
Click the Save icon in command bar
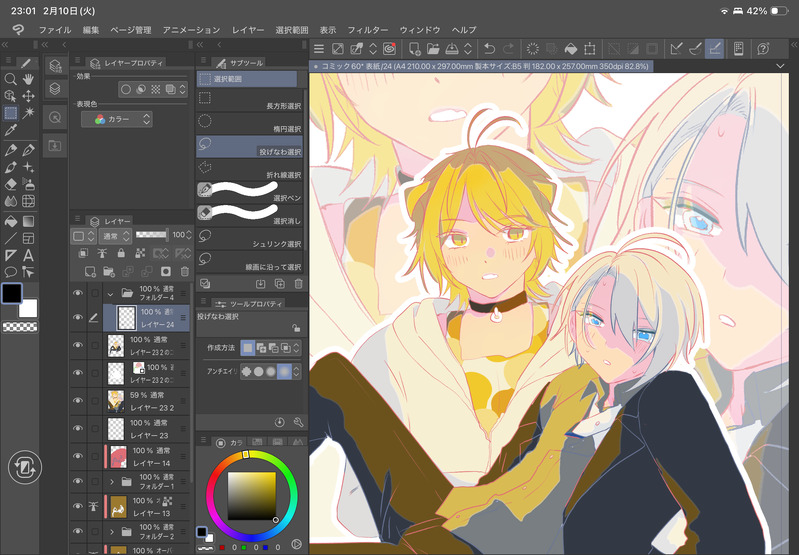[x=452, y=49]
